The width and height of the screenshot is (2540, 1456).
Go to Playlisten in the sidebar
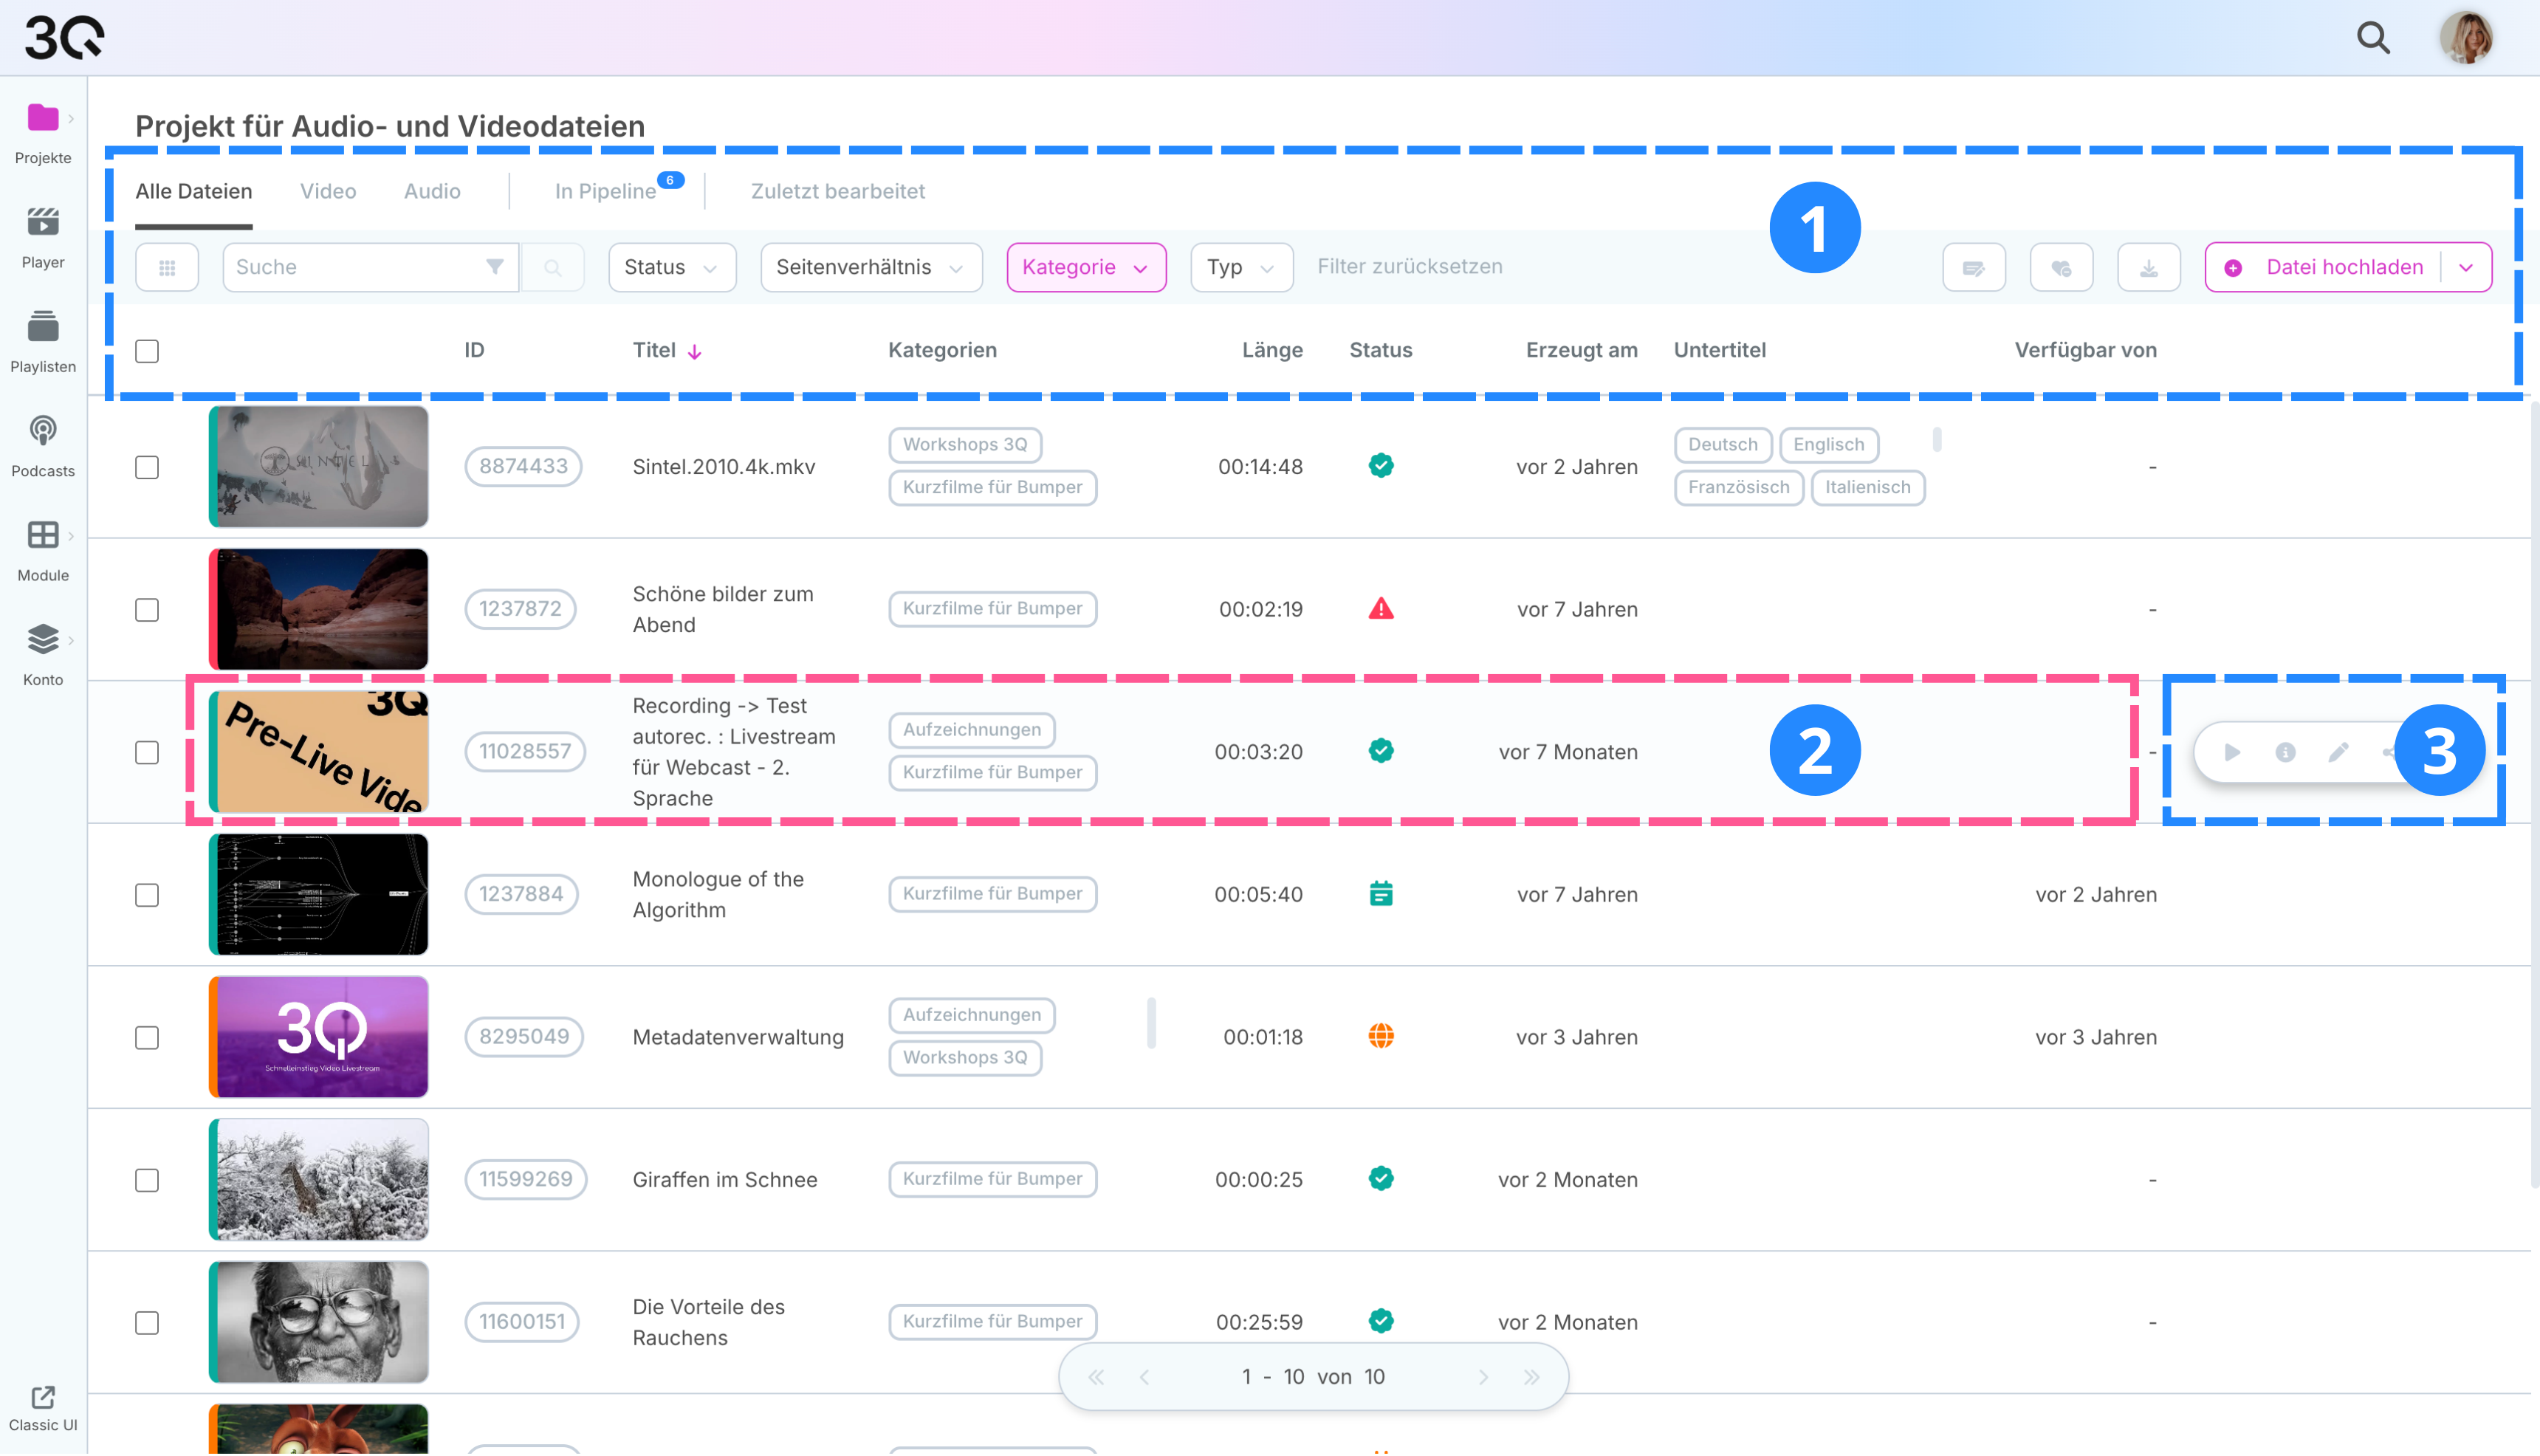coord(43,327)
